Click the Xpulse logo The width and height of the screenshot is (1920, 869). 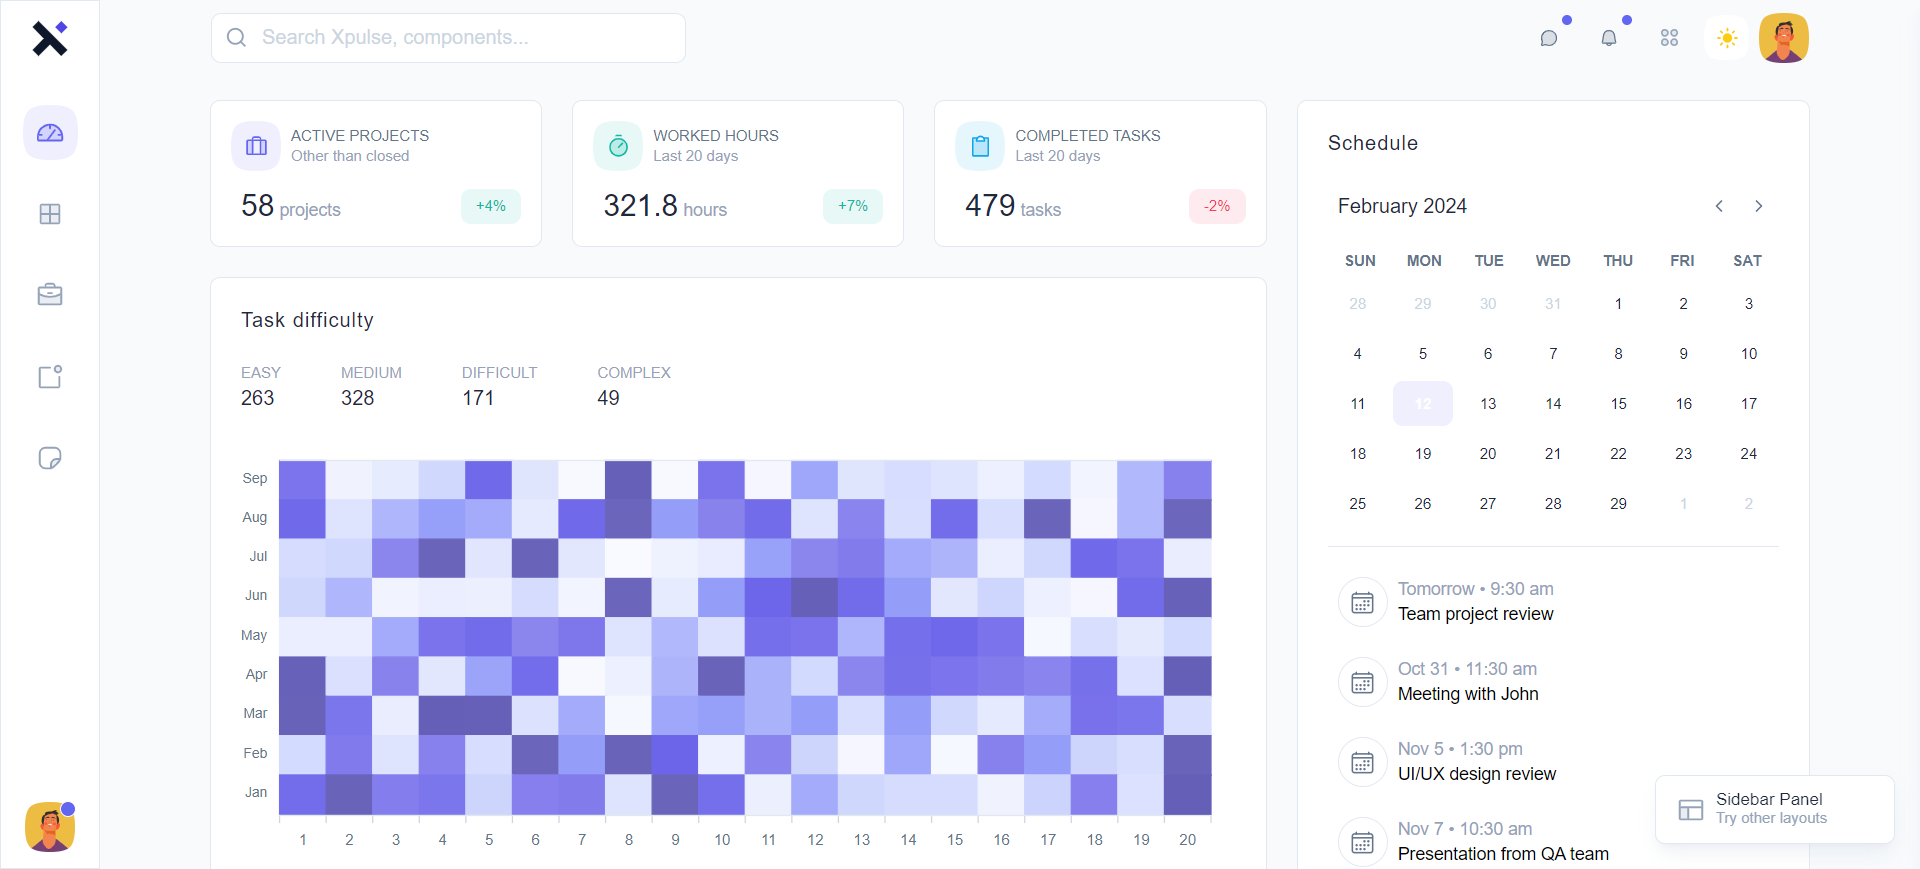click(49, 38)
